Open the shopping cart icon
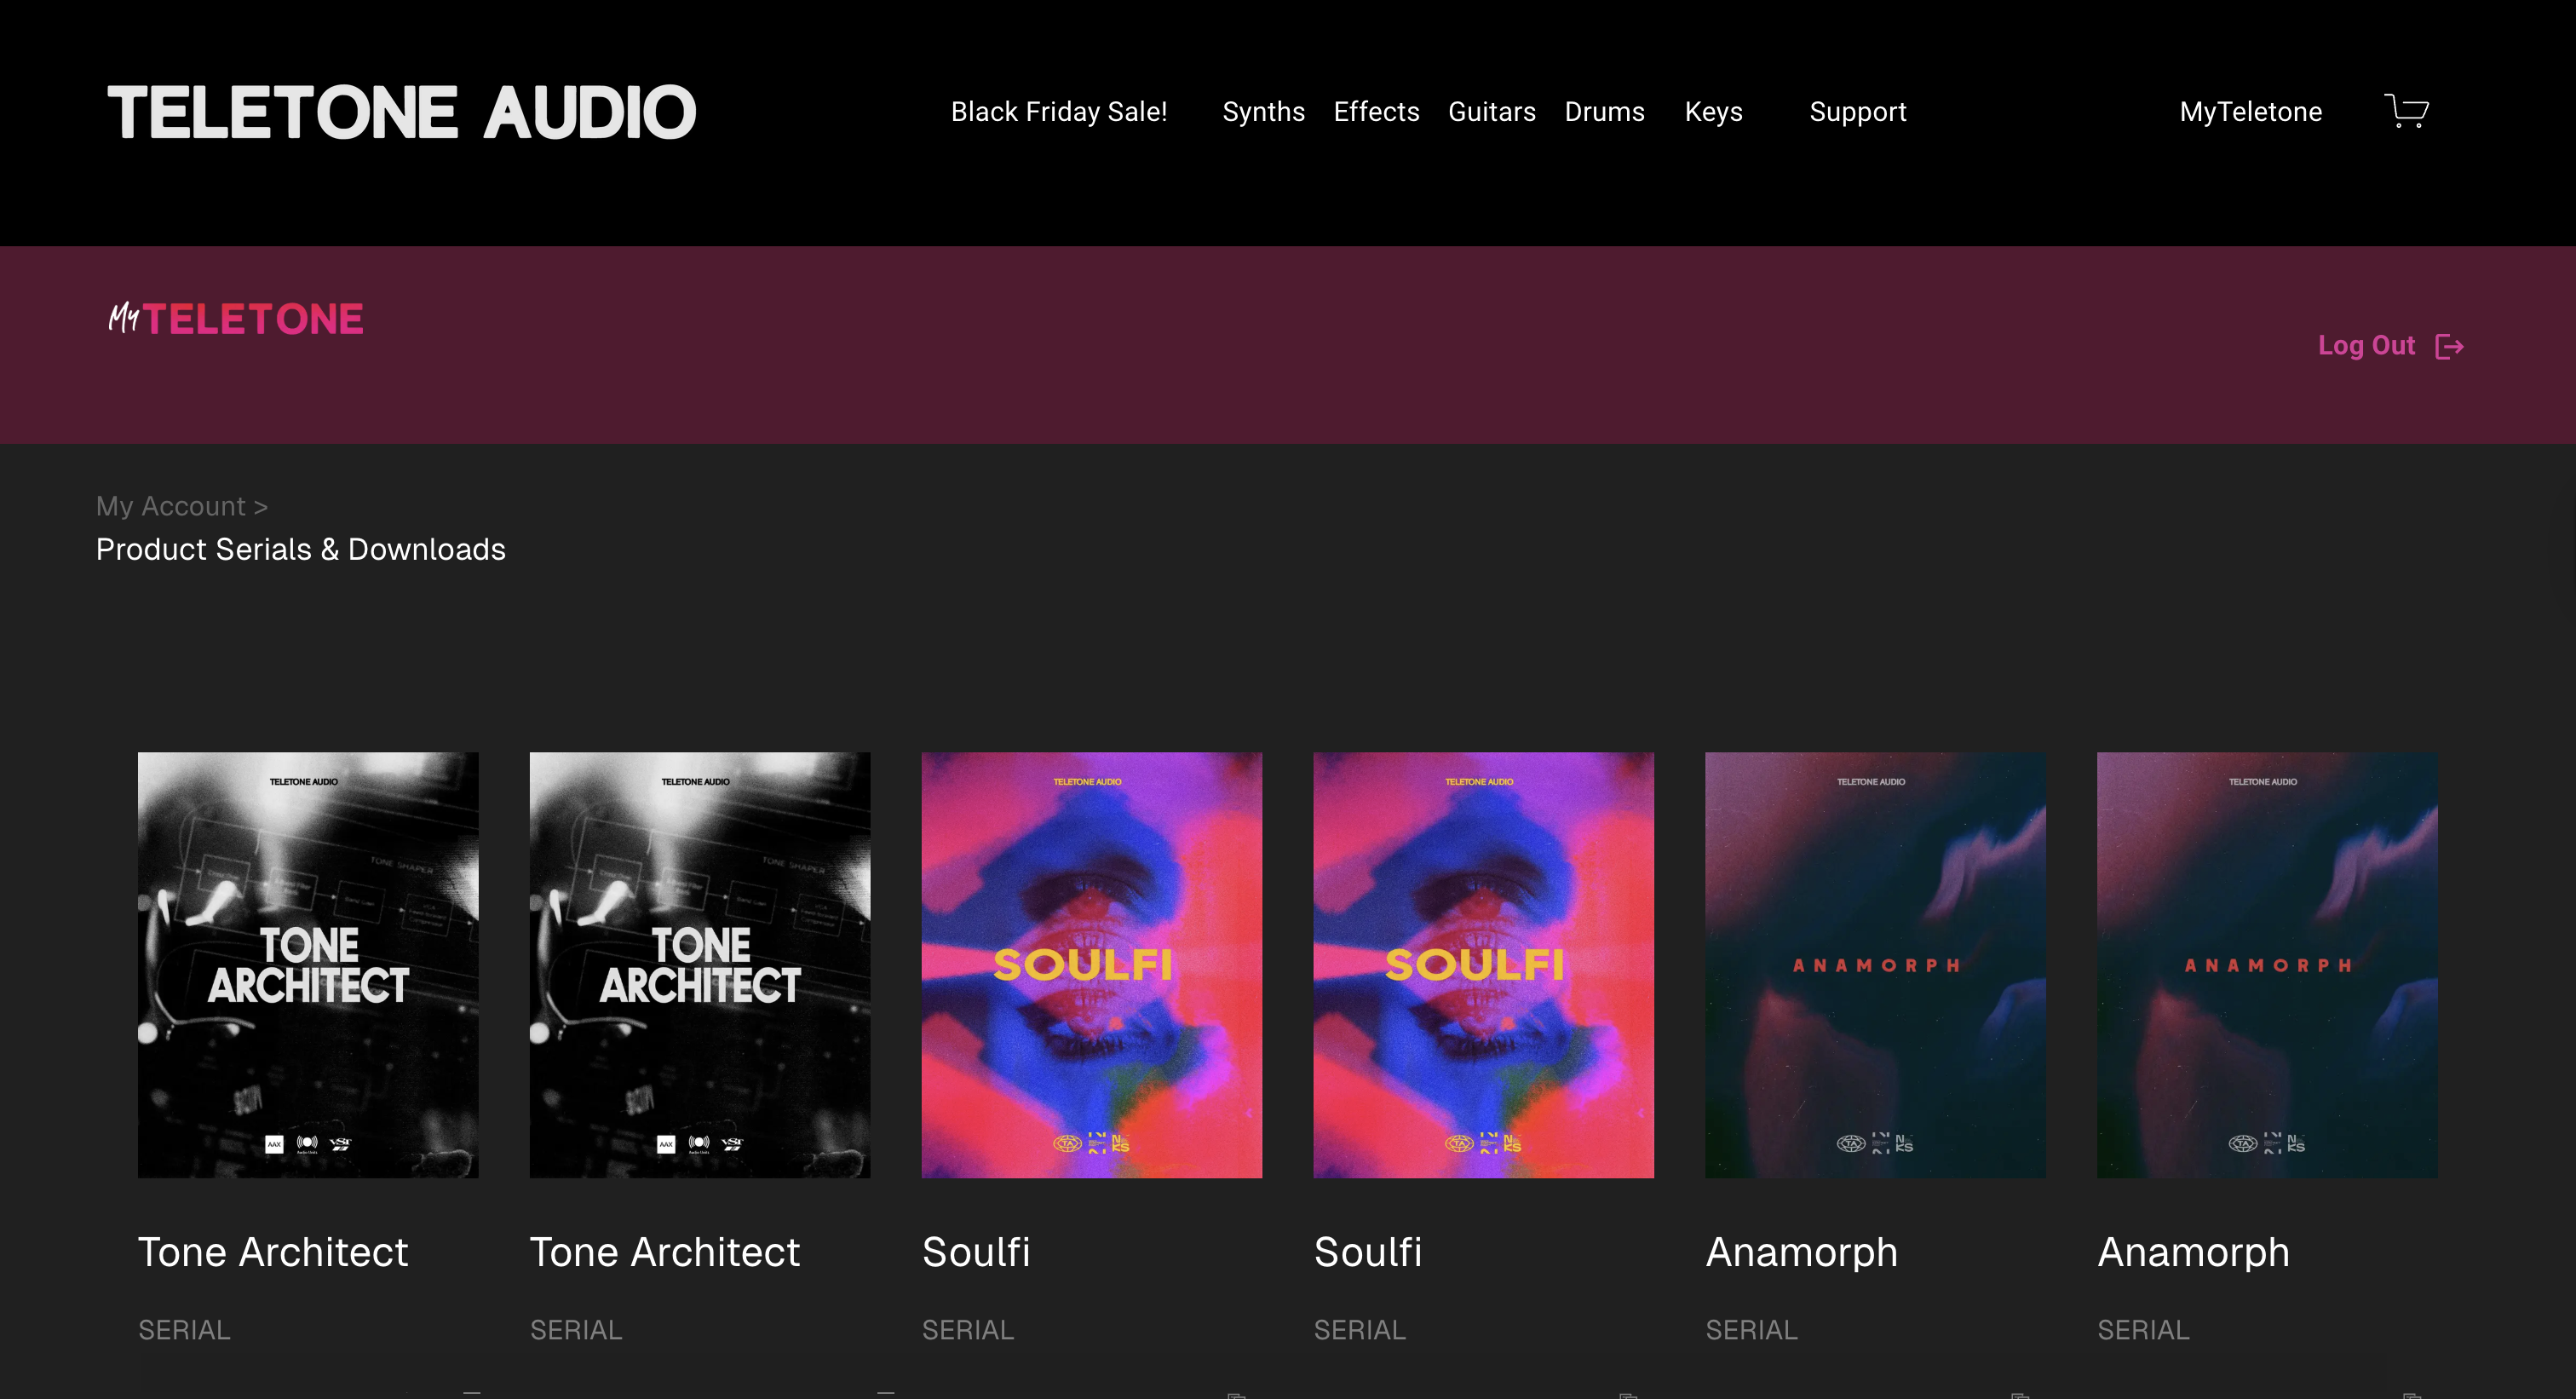This screenshot has width=2576, height=1399. (x=2406, y=111)
